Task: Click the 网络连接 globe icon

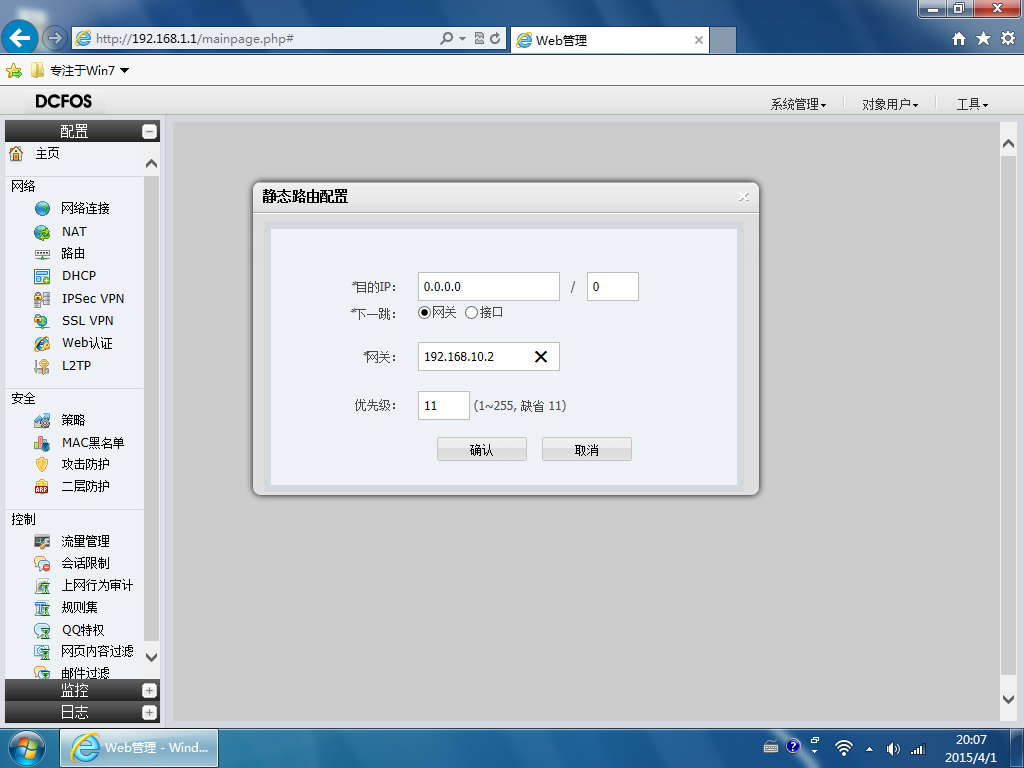Action: (x=42, y=208)
